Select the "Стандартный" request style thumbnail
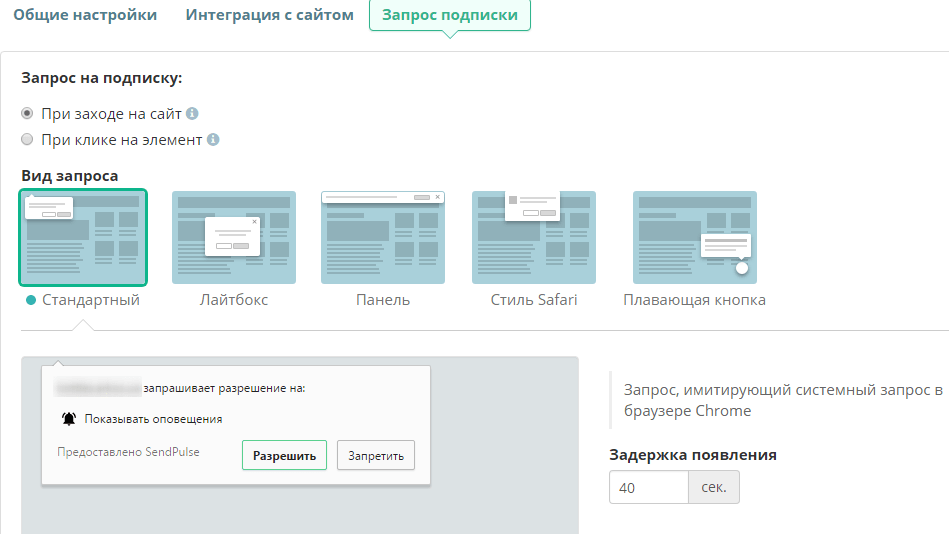 pos(83,238)
